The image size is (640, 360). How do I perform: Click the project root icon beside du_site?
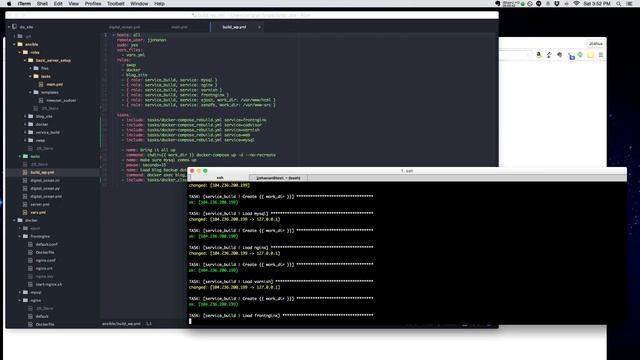[x=14, y=27]
